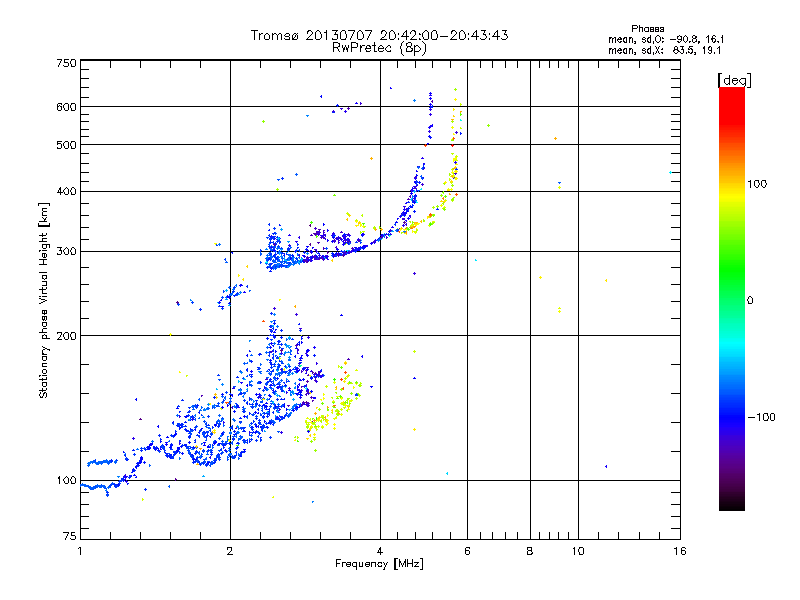Click the plot title 'Tromsø 20130707 20:42:00-20:43:43'
Viewport: 800px width, 600px height.
point(380,35)
